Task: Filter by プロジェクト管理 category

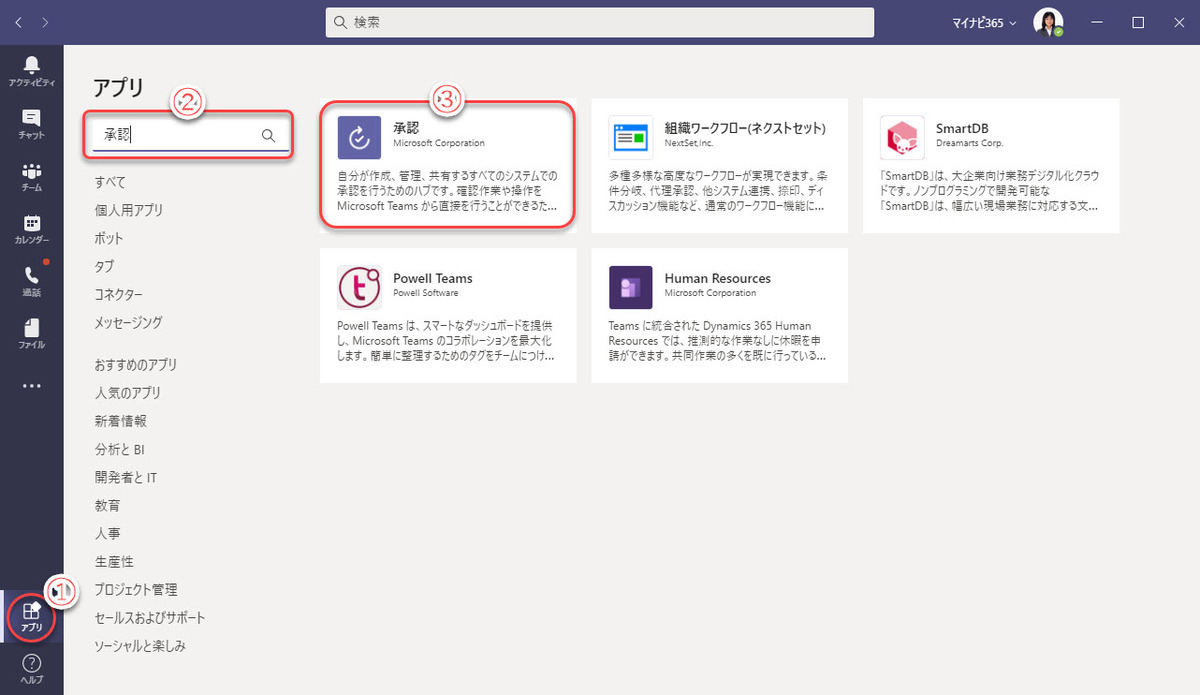Action: click(x=136, y=589)
